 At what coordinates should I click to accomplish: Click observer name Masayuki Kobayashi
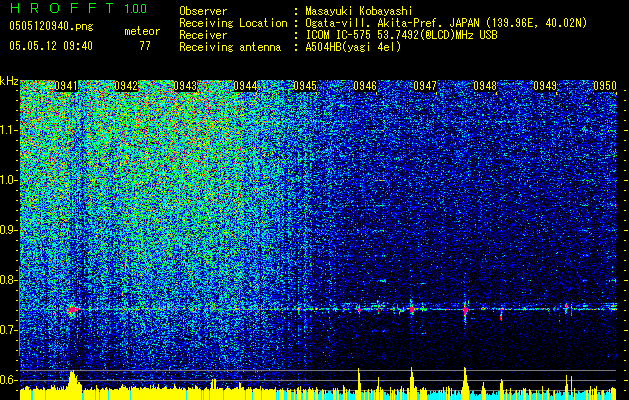pyautogui.click(x=359, y=11)
